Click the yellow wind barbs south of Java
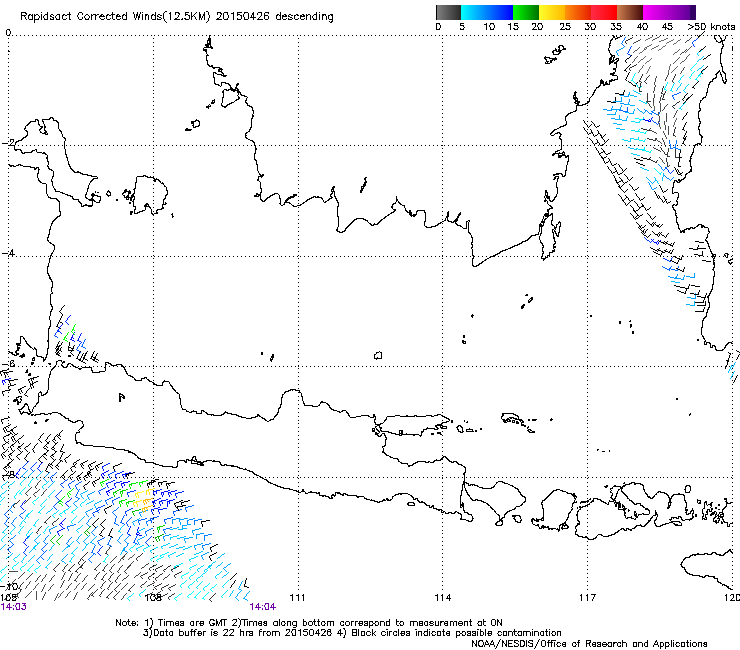740x650 pixels. click(x=143, y=500)
